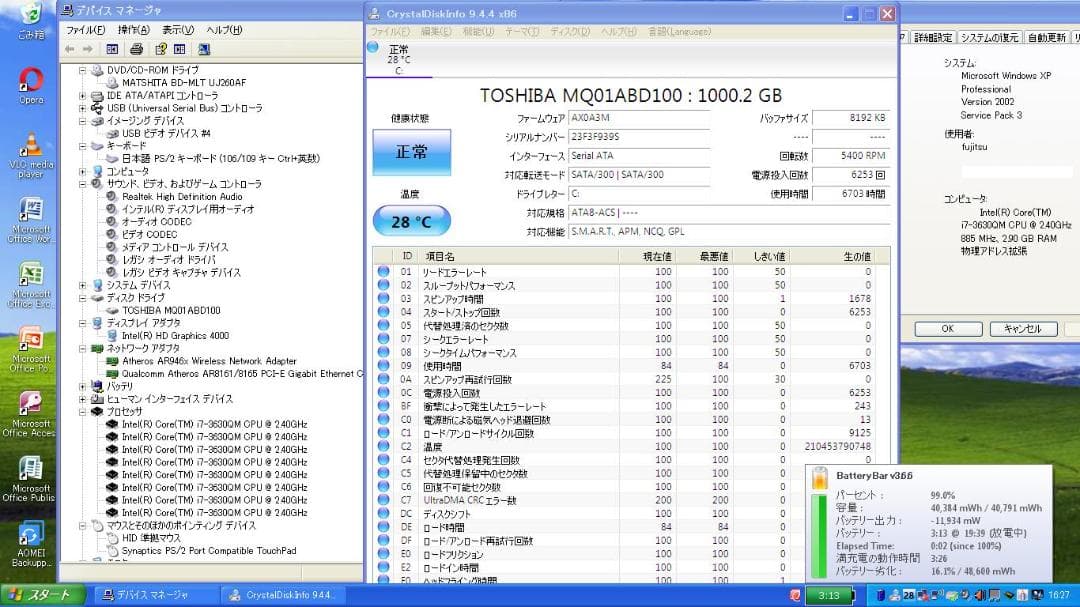Expand the バッテリ node
This screenshot has width=1080, height=607.
83,387
